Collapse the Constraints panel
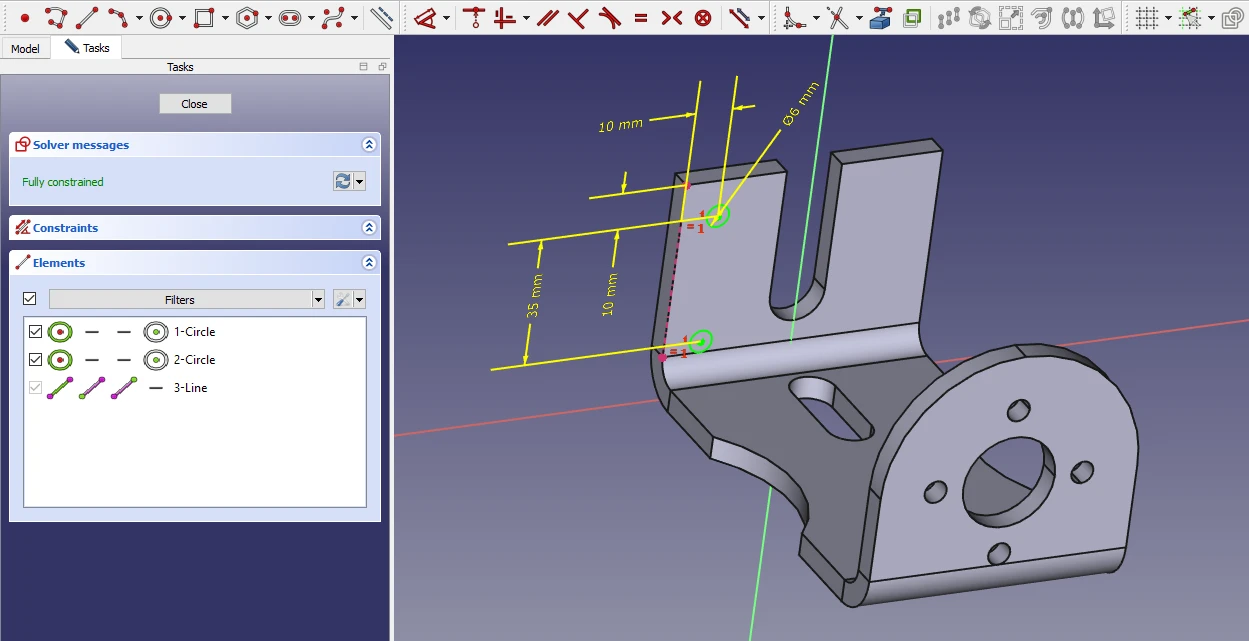The height and width of the screenshot is (641, 1249). 369,228
